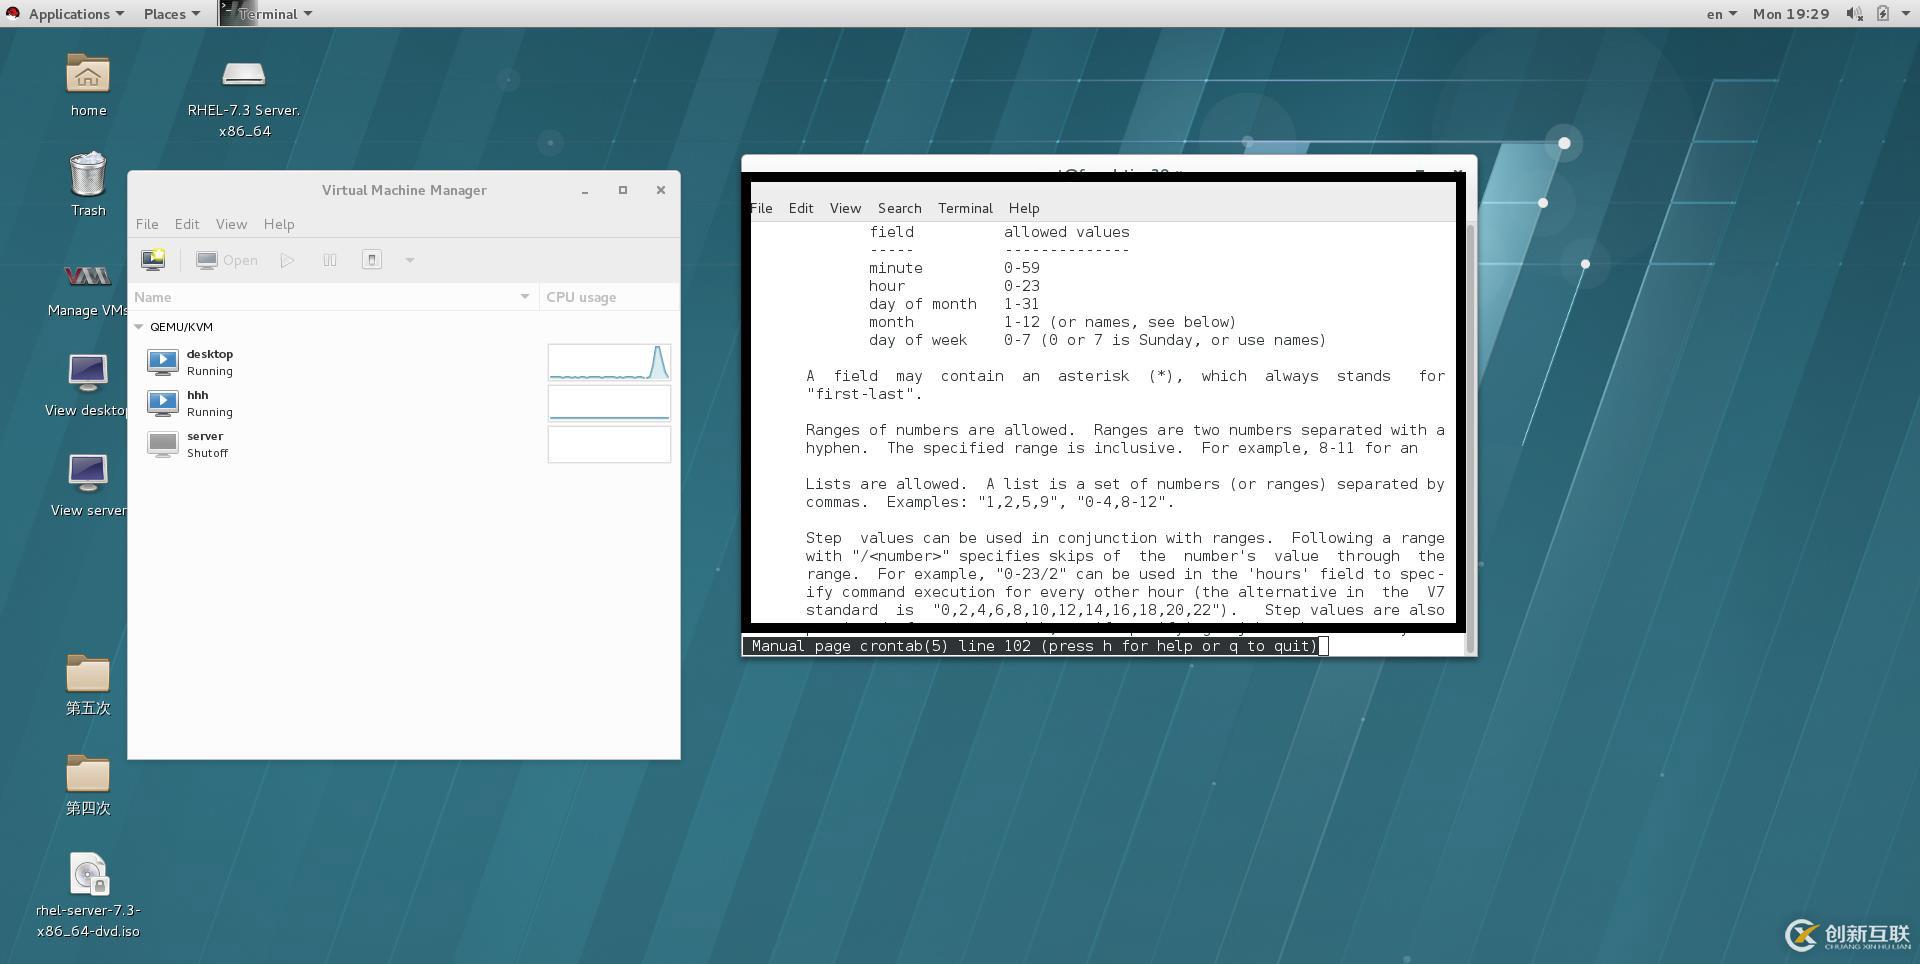Sort by the Name column header
The image size is (1920, 964).
(334, 297)
